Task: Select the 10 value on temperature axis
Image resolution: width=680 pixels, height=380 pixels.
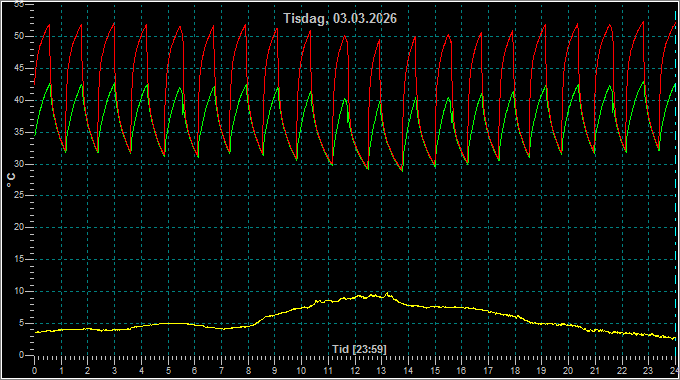Action: point(19,291)
